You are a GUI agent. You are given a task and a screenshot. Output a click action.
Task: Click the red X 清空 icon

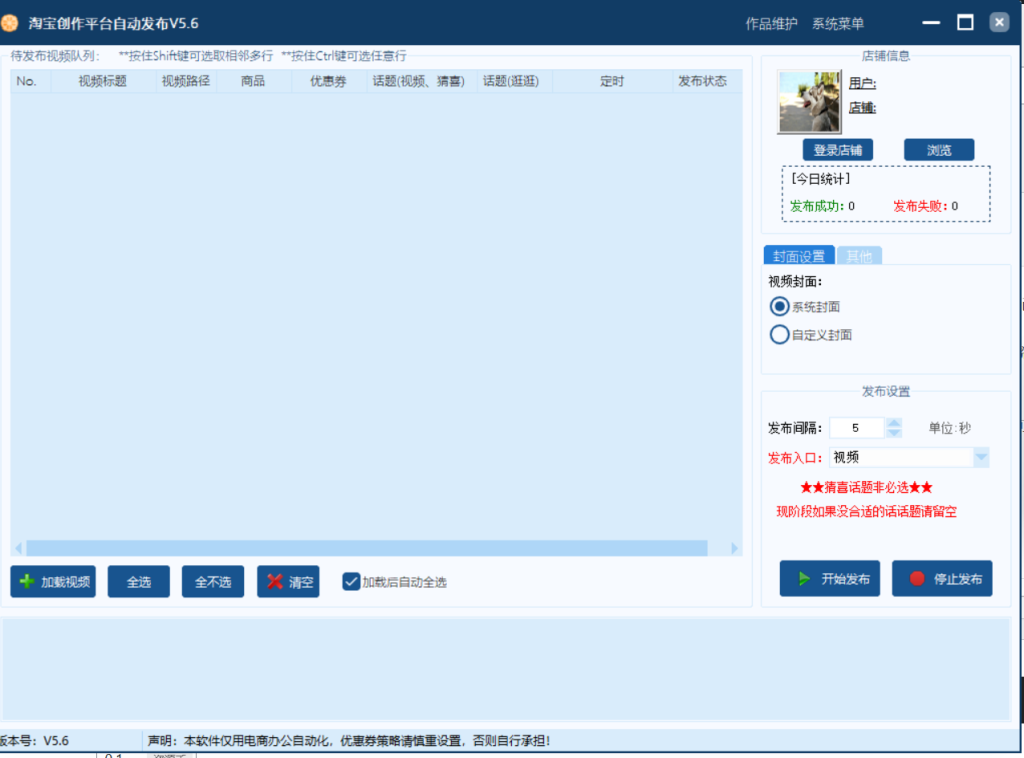(x=275, y=581)
